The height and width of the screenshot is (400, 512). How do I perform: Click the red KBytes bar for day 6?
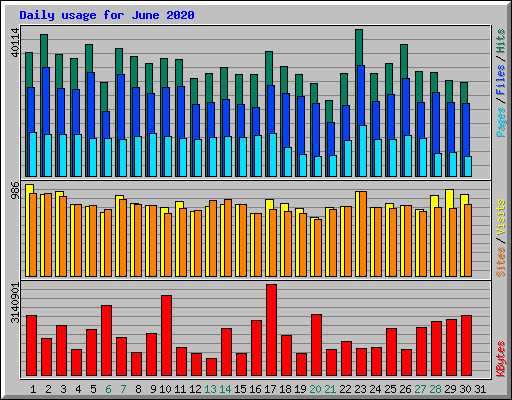click(x=106, y=340)
